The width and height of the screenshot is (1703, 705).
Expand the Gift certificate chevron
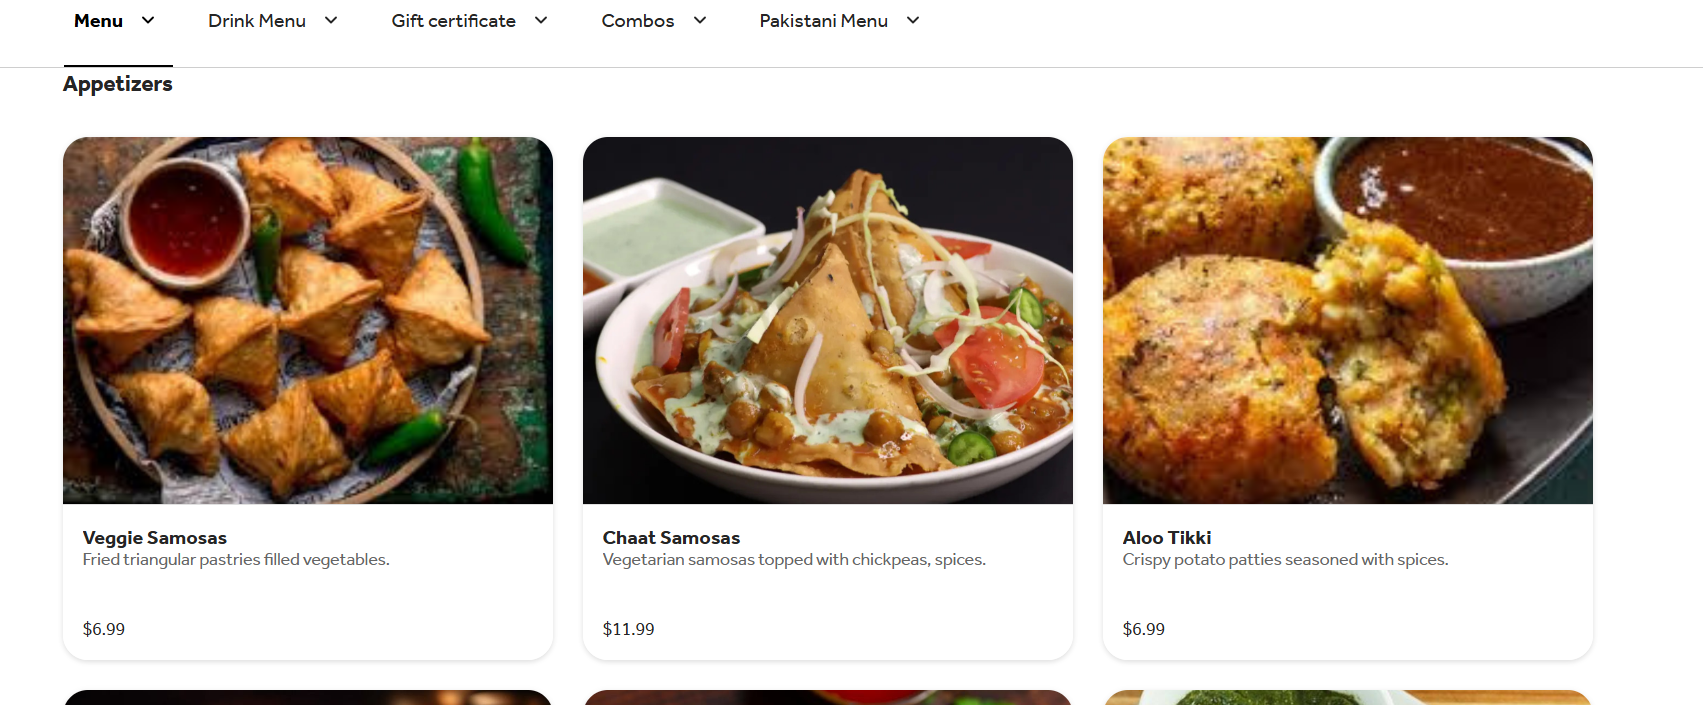tap(540, 19)
